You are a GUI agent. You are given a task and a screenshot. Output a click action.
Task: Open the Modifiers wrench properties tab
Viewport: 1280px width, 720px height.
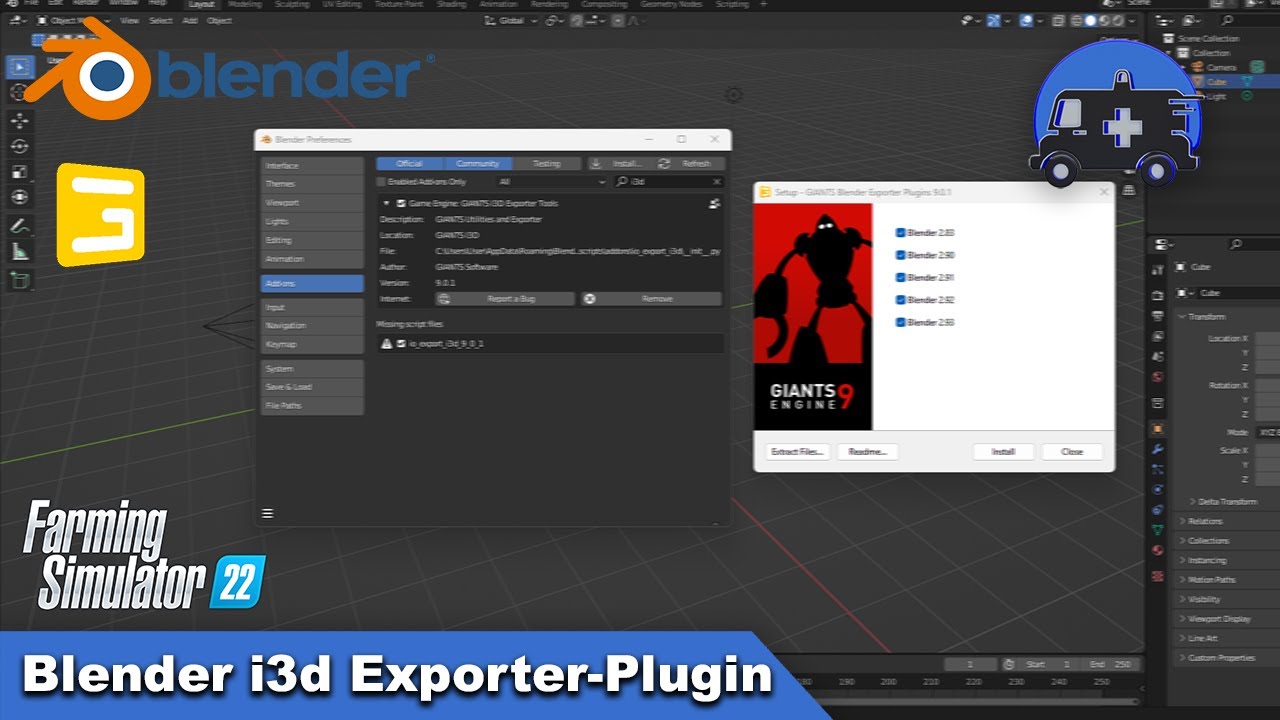coord(1158,449)
